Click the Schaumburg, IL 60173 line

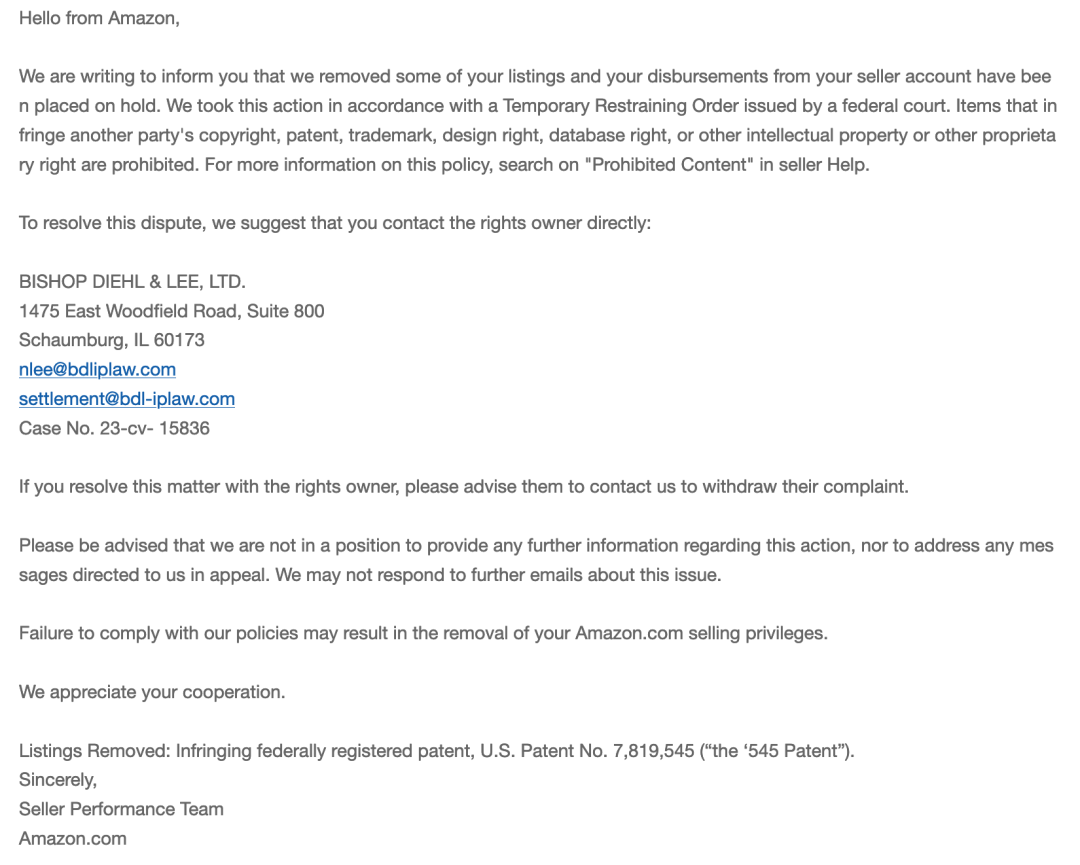[x=112, y=340]
